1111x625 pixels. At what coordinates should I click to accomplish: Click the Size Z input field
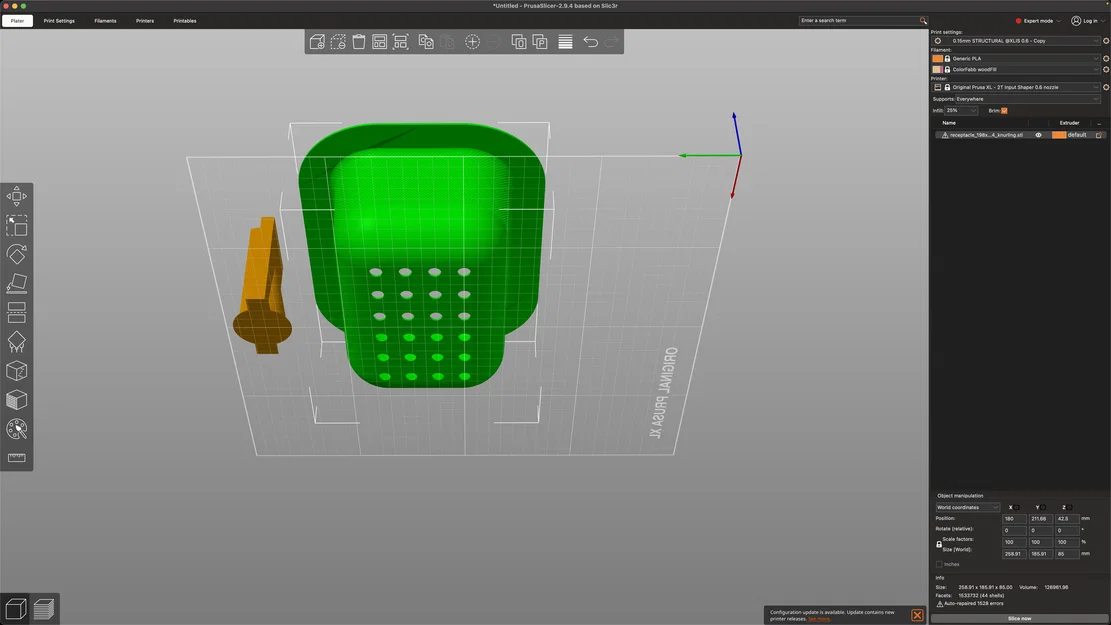click(x=1066, y=554)
